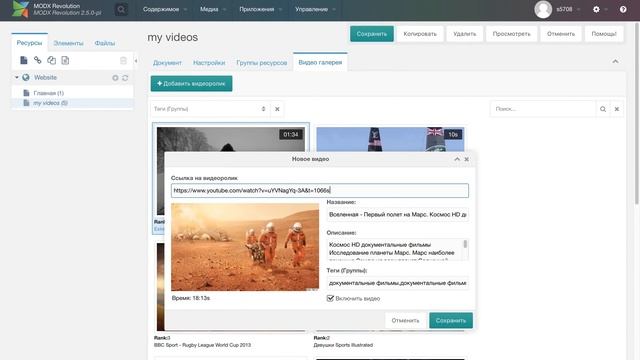Close the Новое видео dialog
640x360 pixels.
[x=467, y=159]
